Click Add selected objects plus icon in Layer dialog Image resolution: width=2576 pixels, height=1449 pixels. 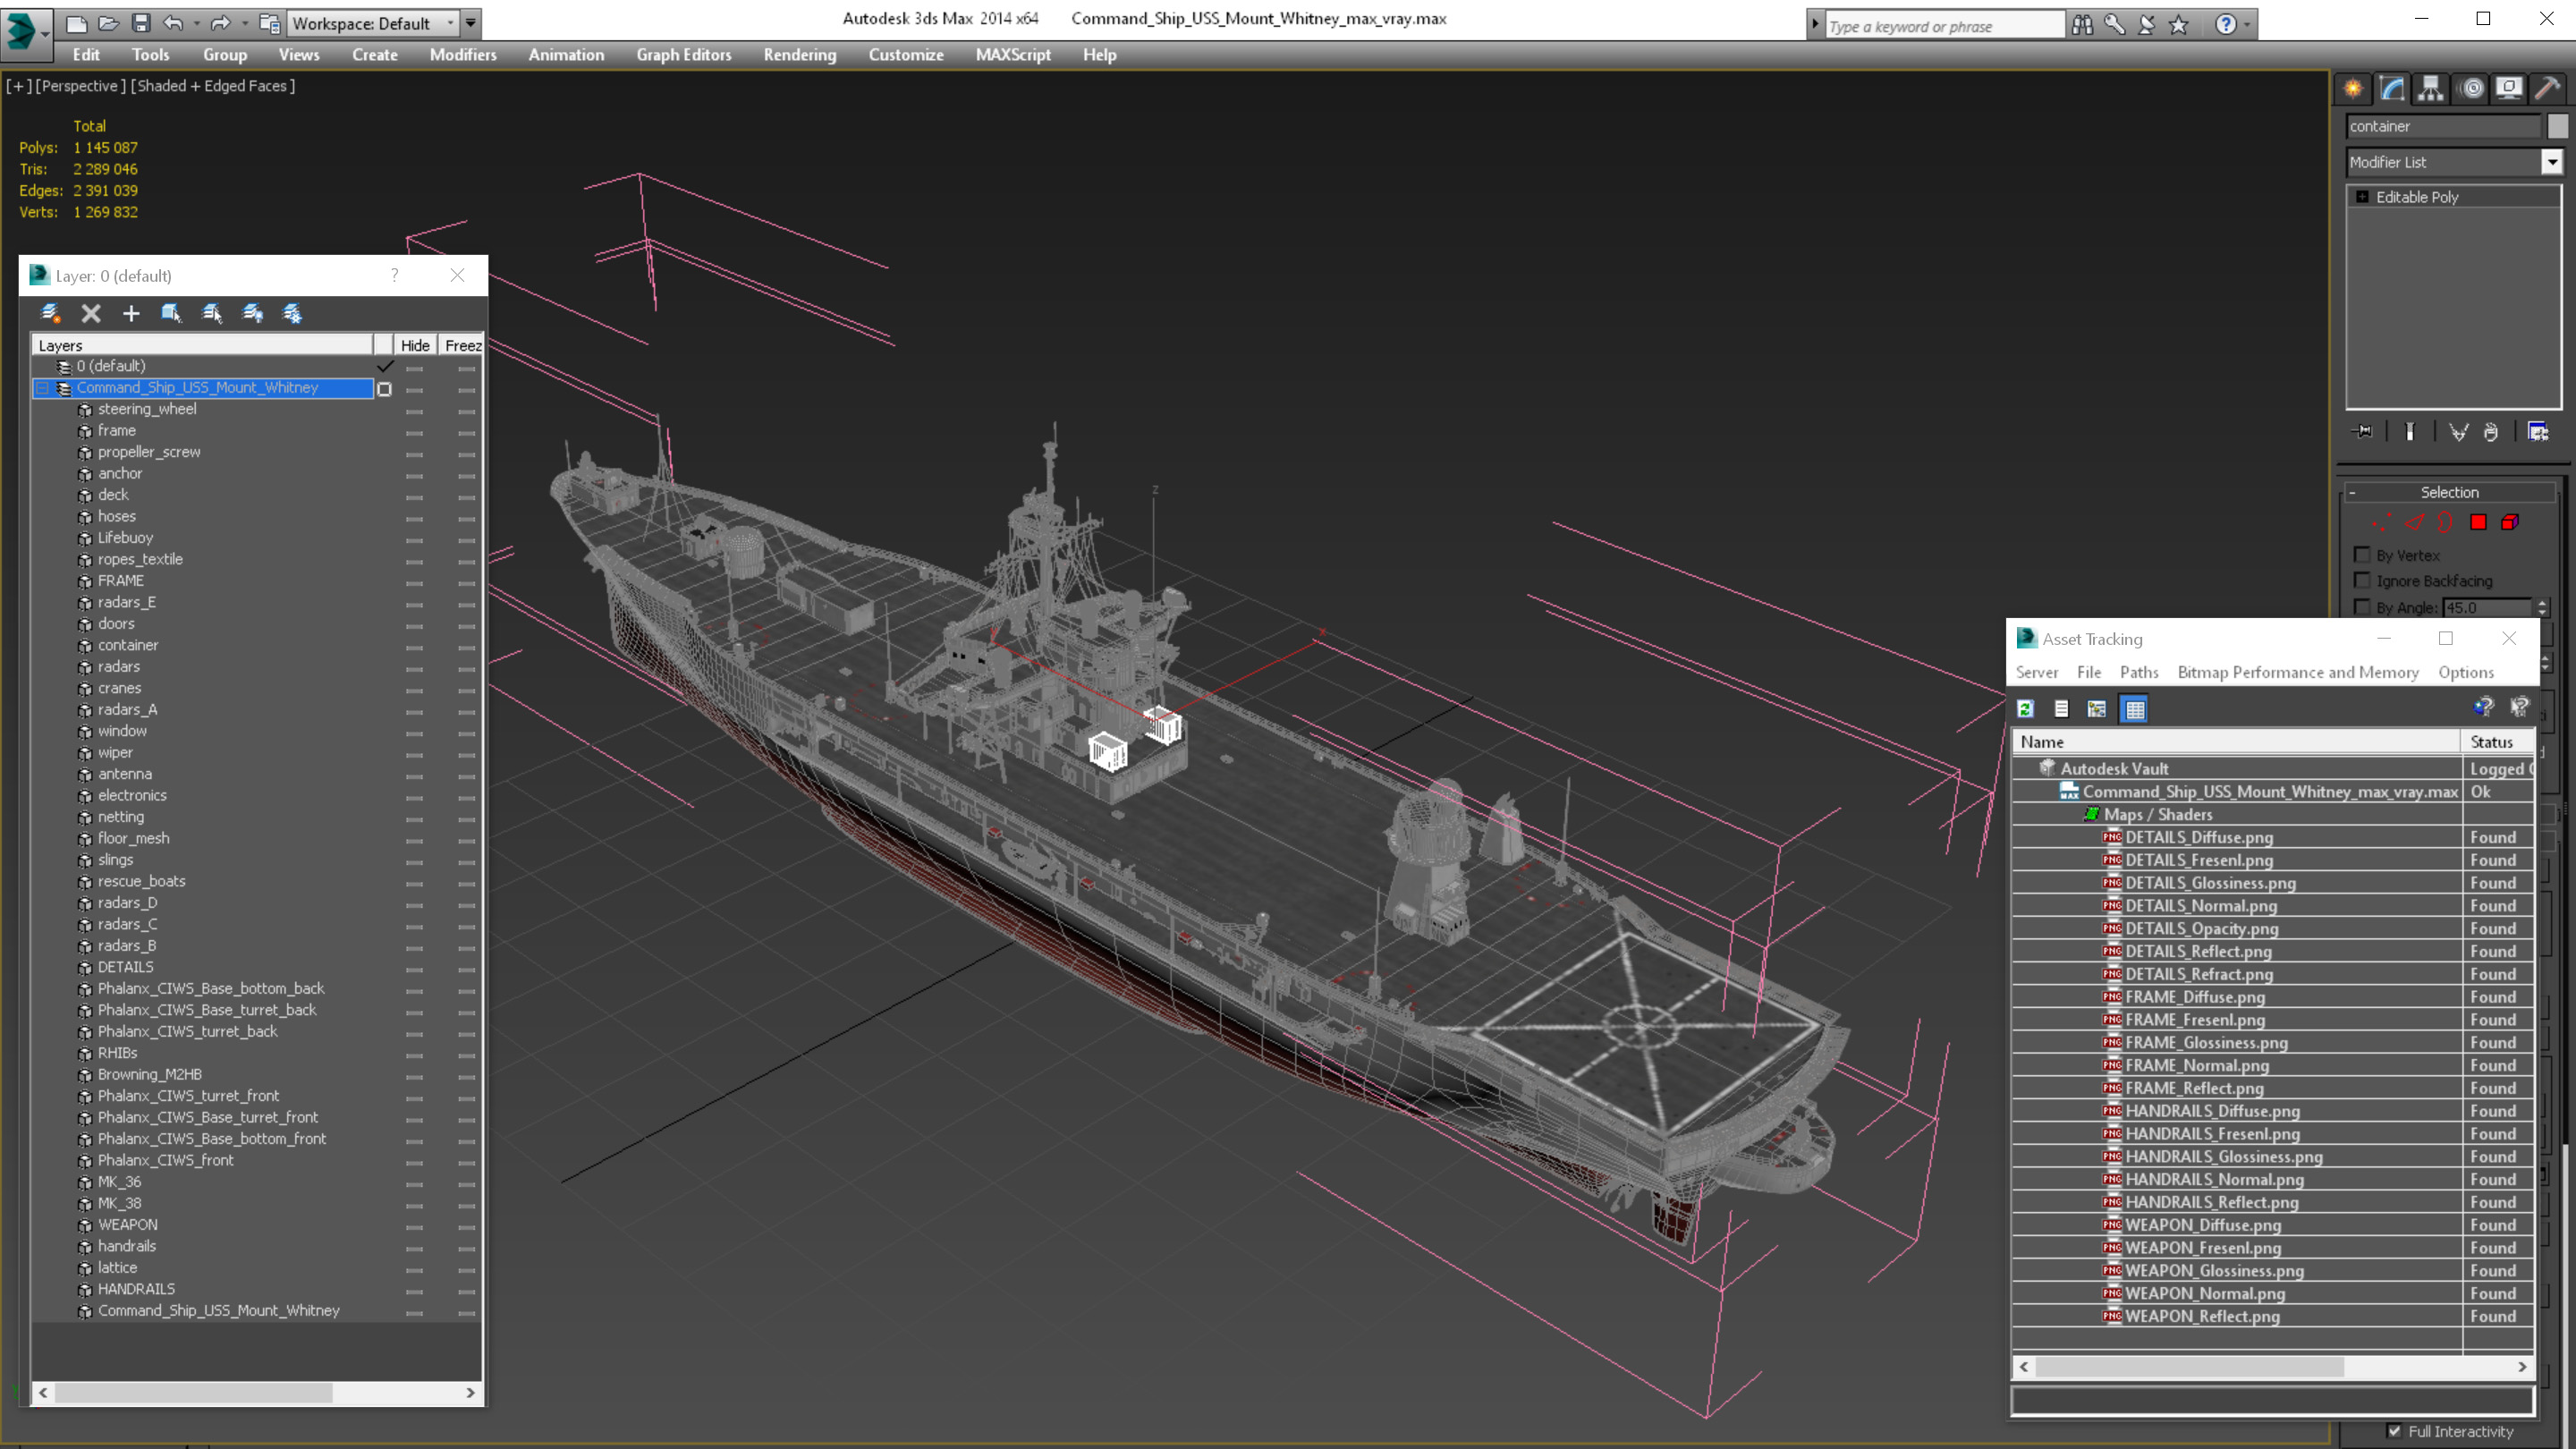(x=131, y=314)
